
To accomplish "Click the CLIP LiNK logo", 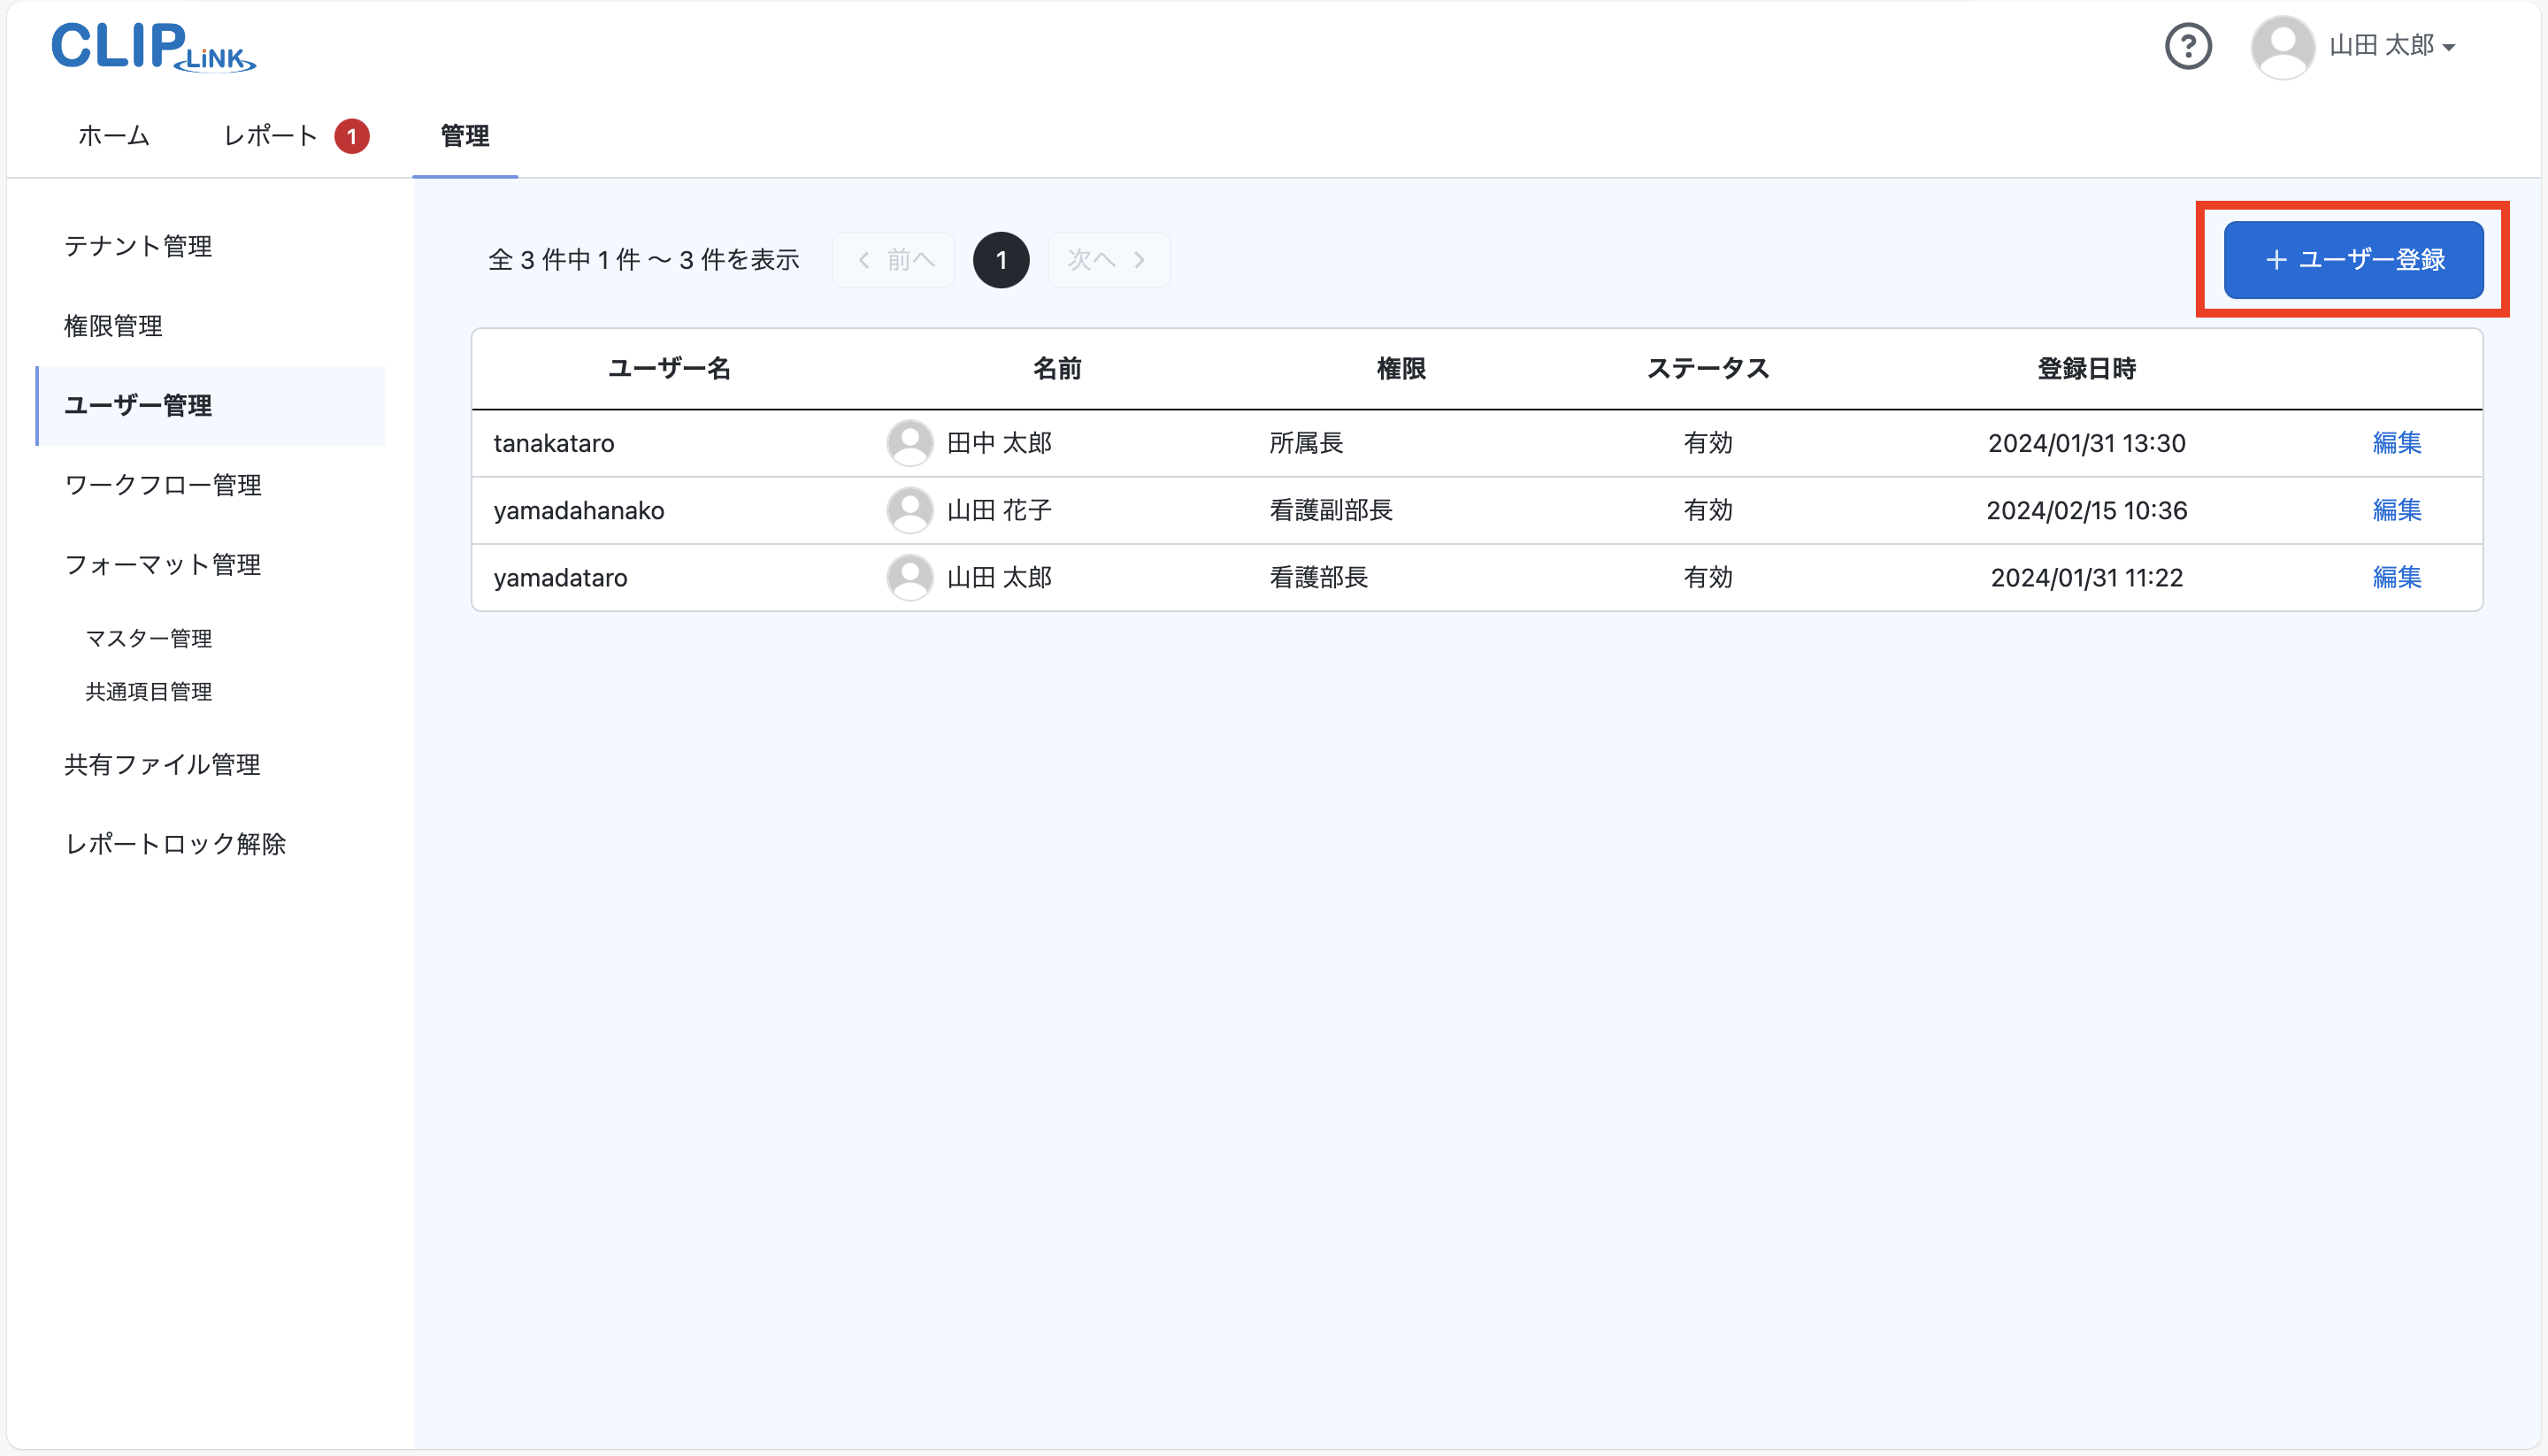I will coord(152,46).
